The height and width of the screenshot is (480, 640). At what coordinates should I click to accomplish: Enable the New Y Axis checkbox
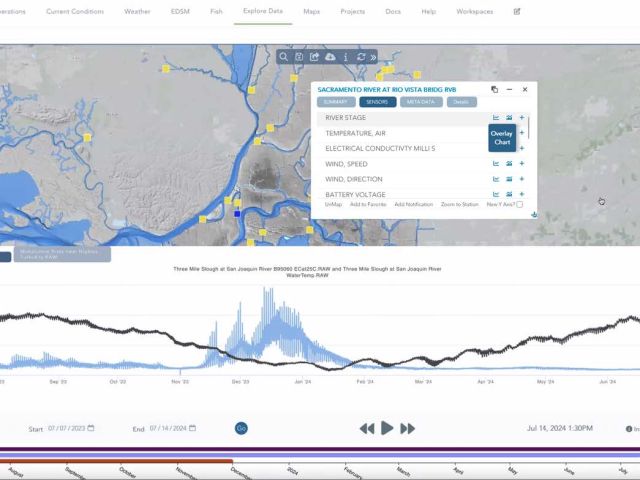tap(519, 204)
